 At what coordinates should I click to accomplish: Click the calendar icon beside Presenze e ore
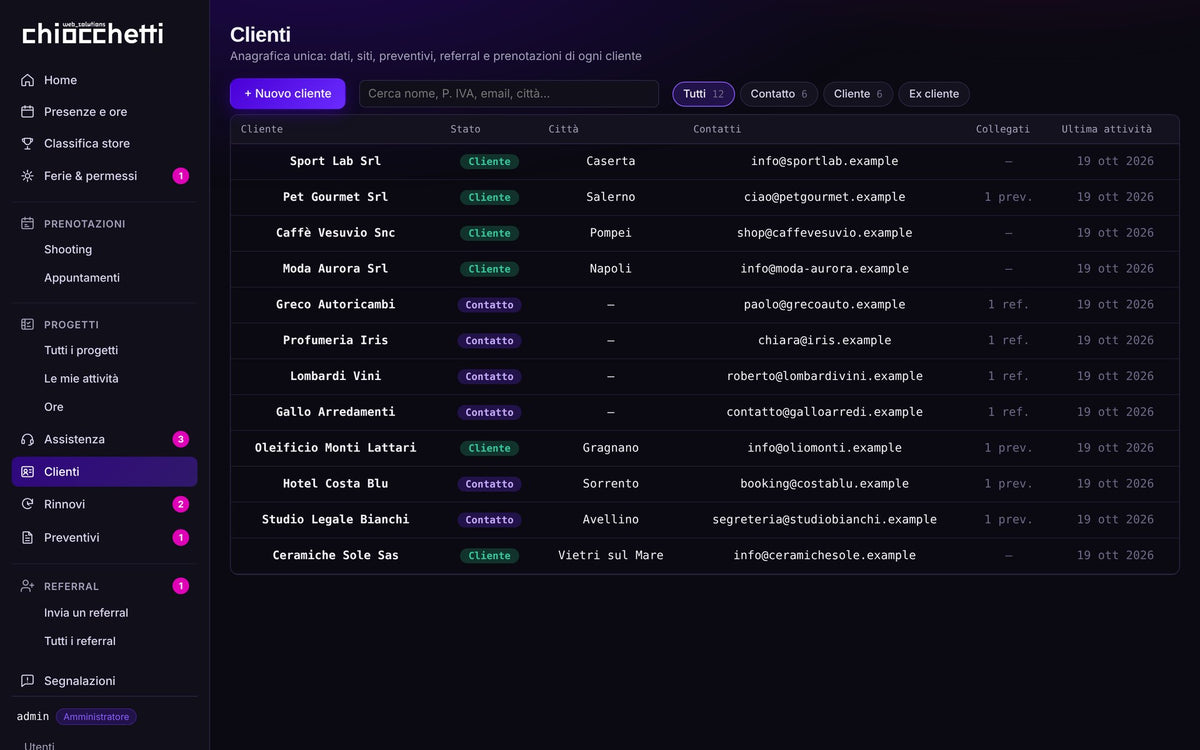(27, 112)
